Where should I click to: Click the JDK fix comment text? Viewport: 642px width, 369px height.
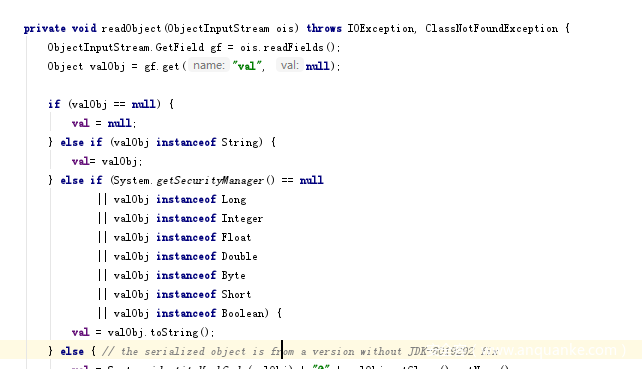[300, 351]
